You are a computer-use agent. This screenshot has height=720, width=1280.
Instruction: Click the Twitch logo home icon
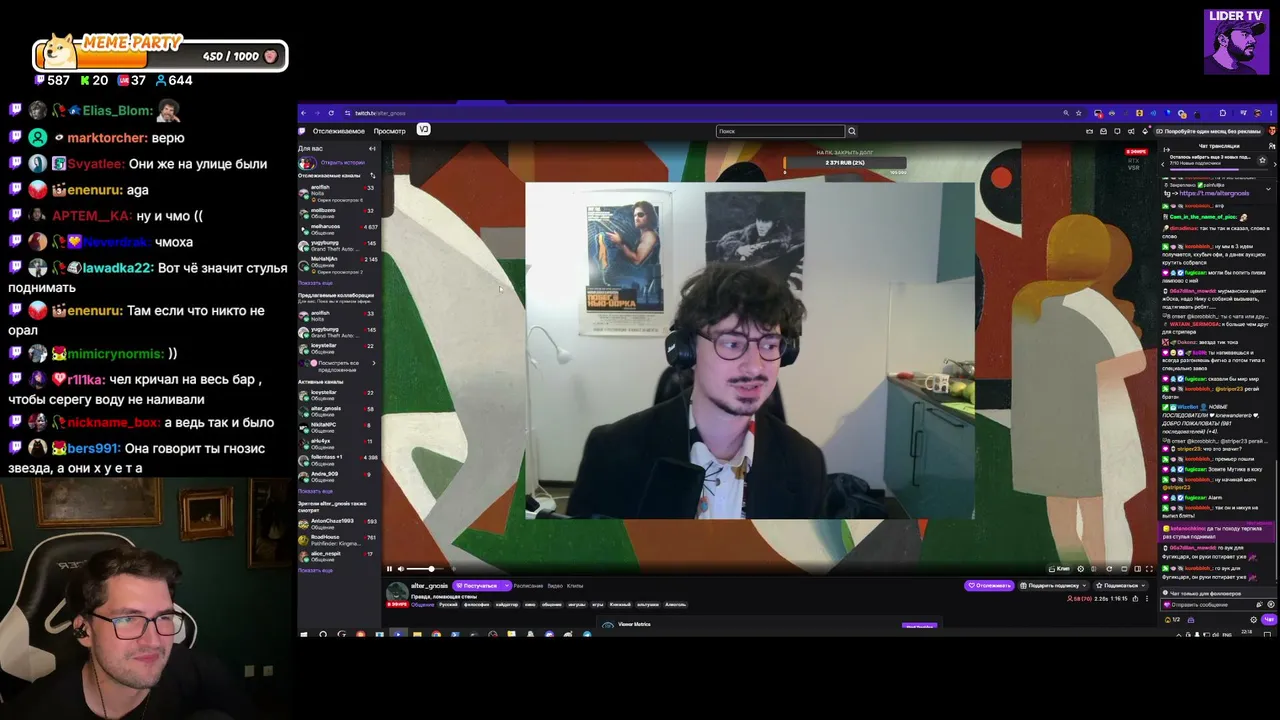click(x=302, y=131)
